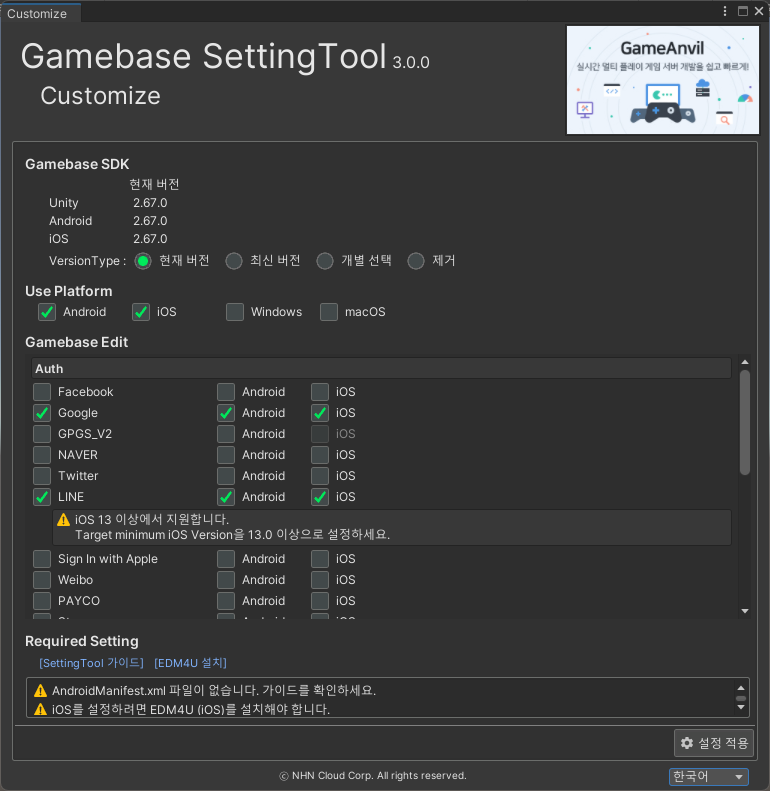Click the AndroidManifest.xml warning icon
770x791 pixels.
(40, 691)
